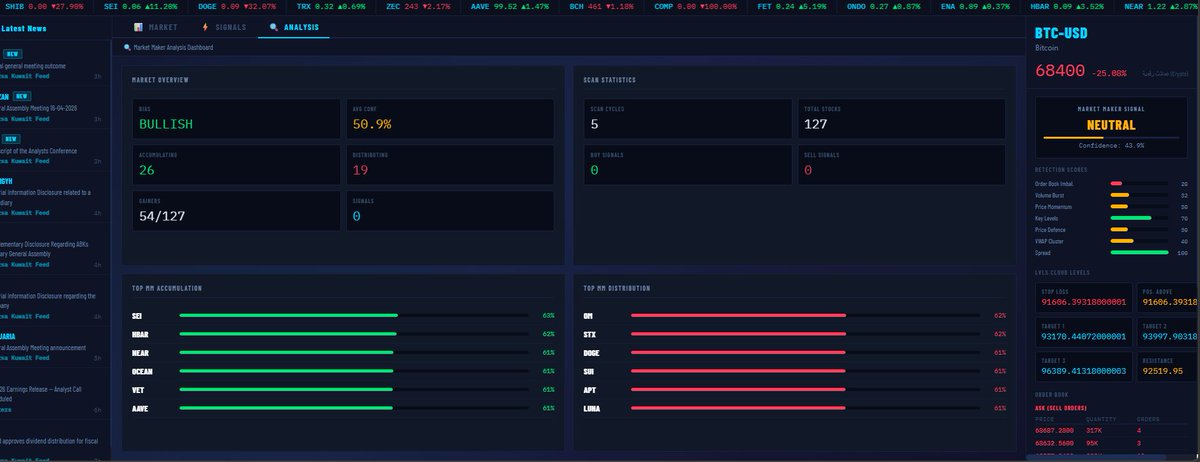Click the BTC-USD symbol heading

(1061, 33)
